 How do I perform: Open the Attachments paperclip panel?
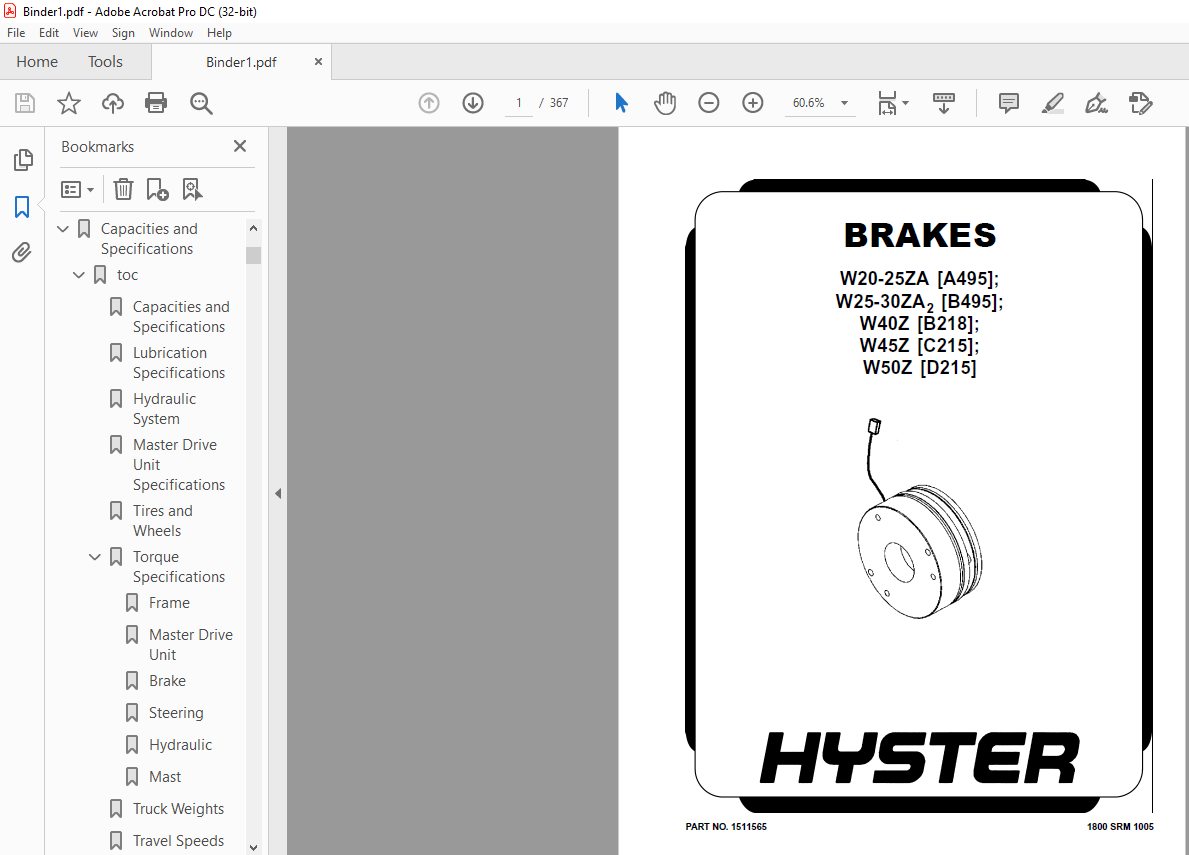[x=22, y=252]
